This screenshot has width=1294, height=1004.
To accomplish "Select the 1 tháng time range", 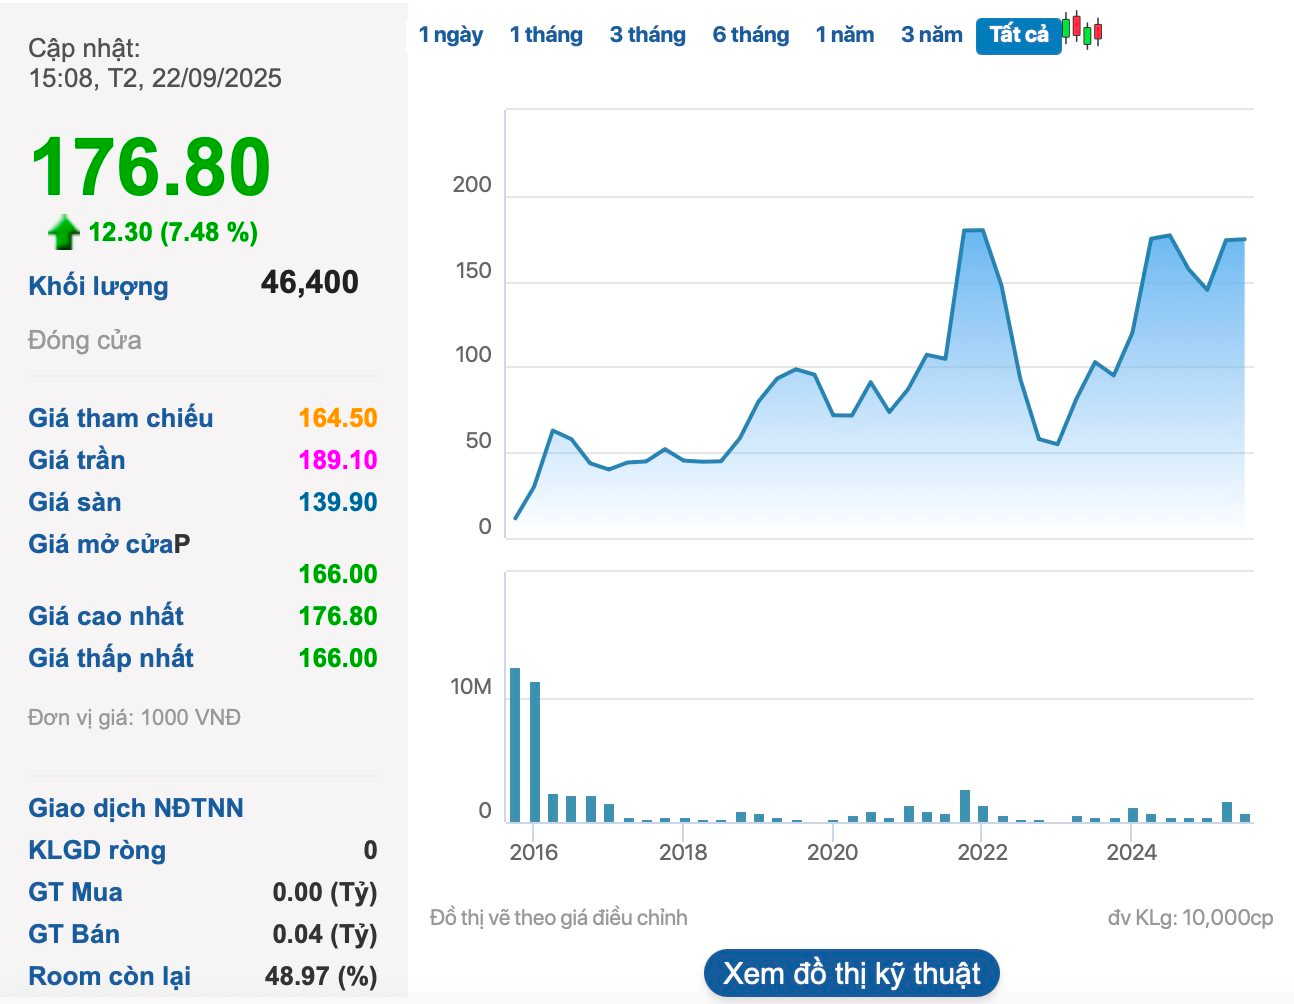I will tap(546, 35).
